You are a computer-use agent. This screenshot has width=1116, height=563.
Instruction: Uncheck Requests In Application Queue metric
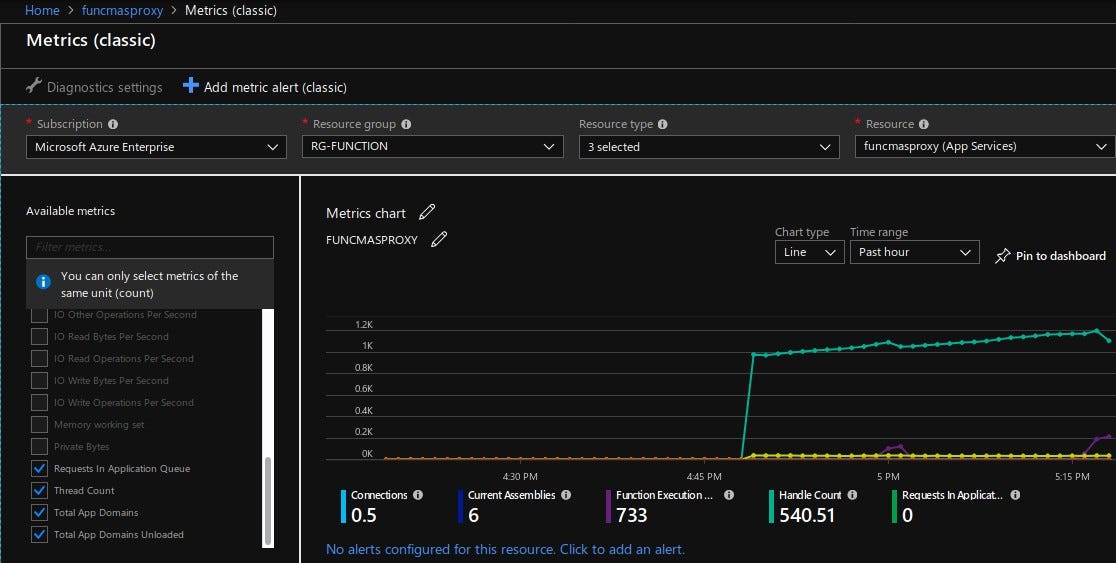(x=39, y=468)
